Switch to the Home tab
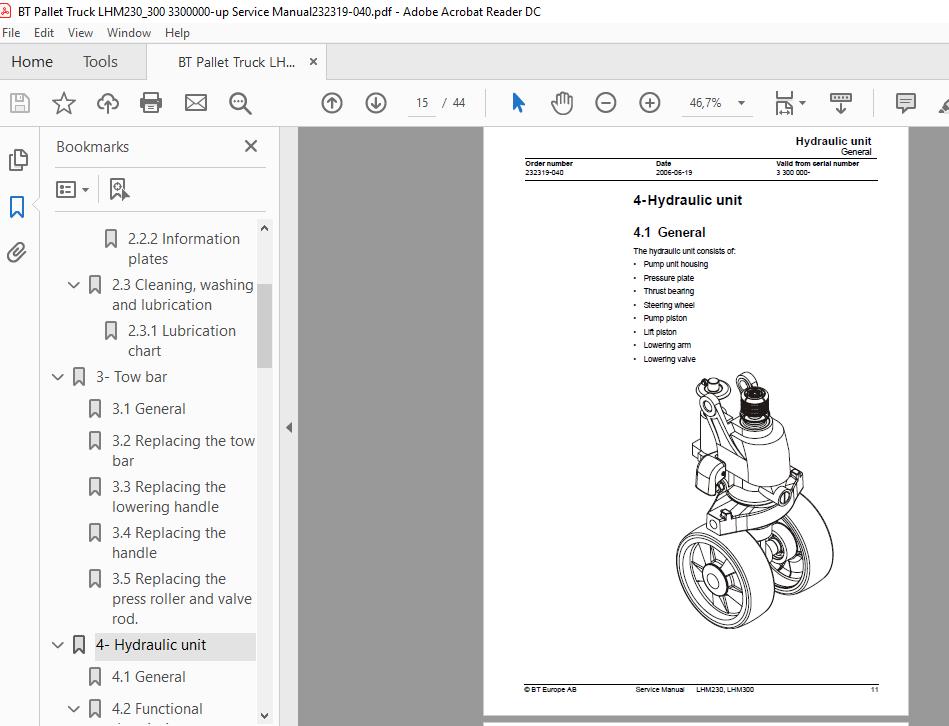 (x=32, y=62)
